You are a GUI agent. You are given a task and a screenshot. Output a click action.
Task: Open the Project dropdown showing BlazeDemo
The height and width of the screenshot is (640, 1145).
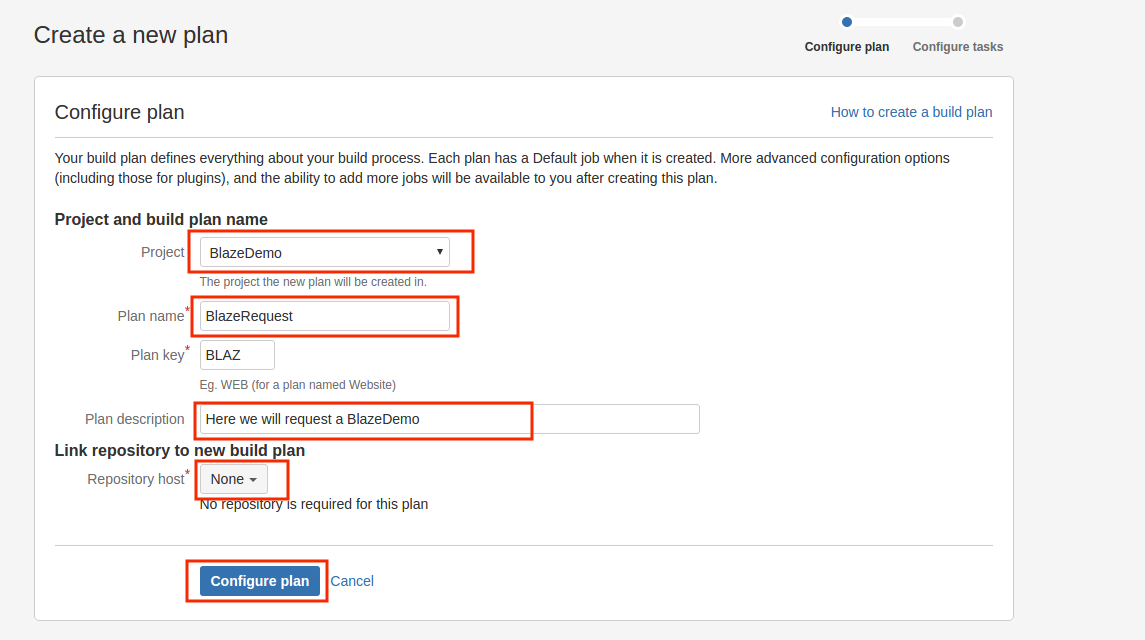[x=325, y=252]
